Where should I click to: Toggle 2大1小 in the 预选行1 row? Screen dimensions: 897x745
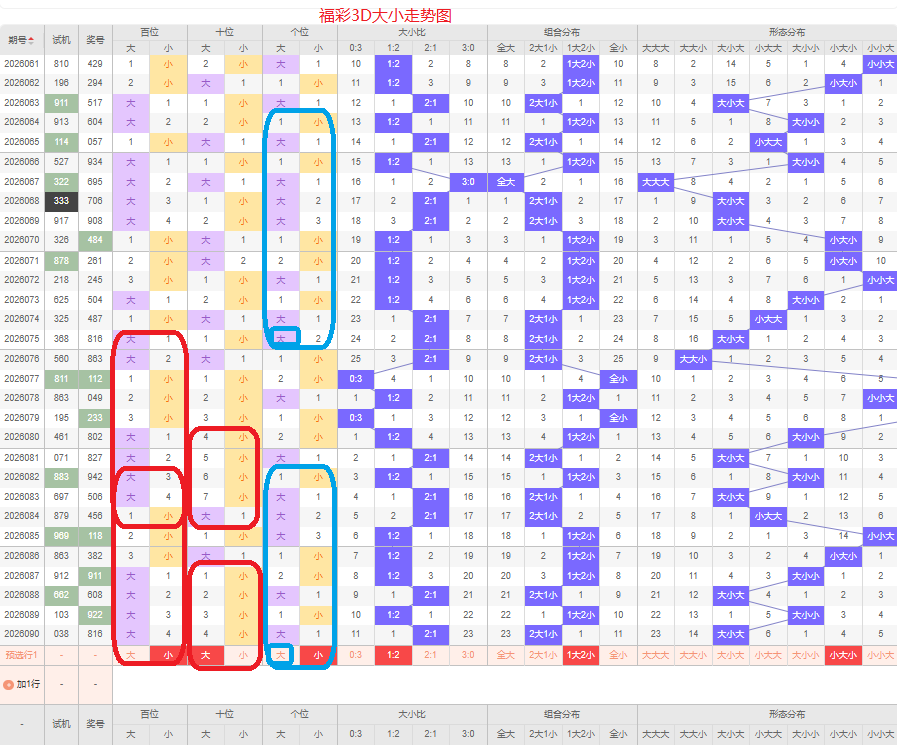[543, 655]
